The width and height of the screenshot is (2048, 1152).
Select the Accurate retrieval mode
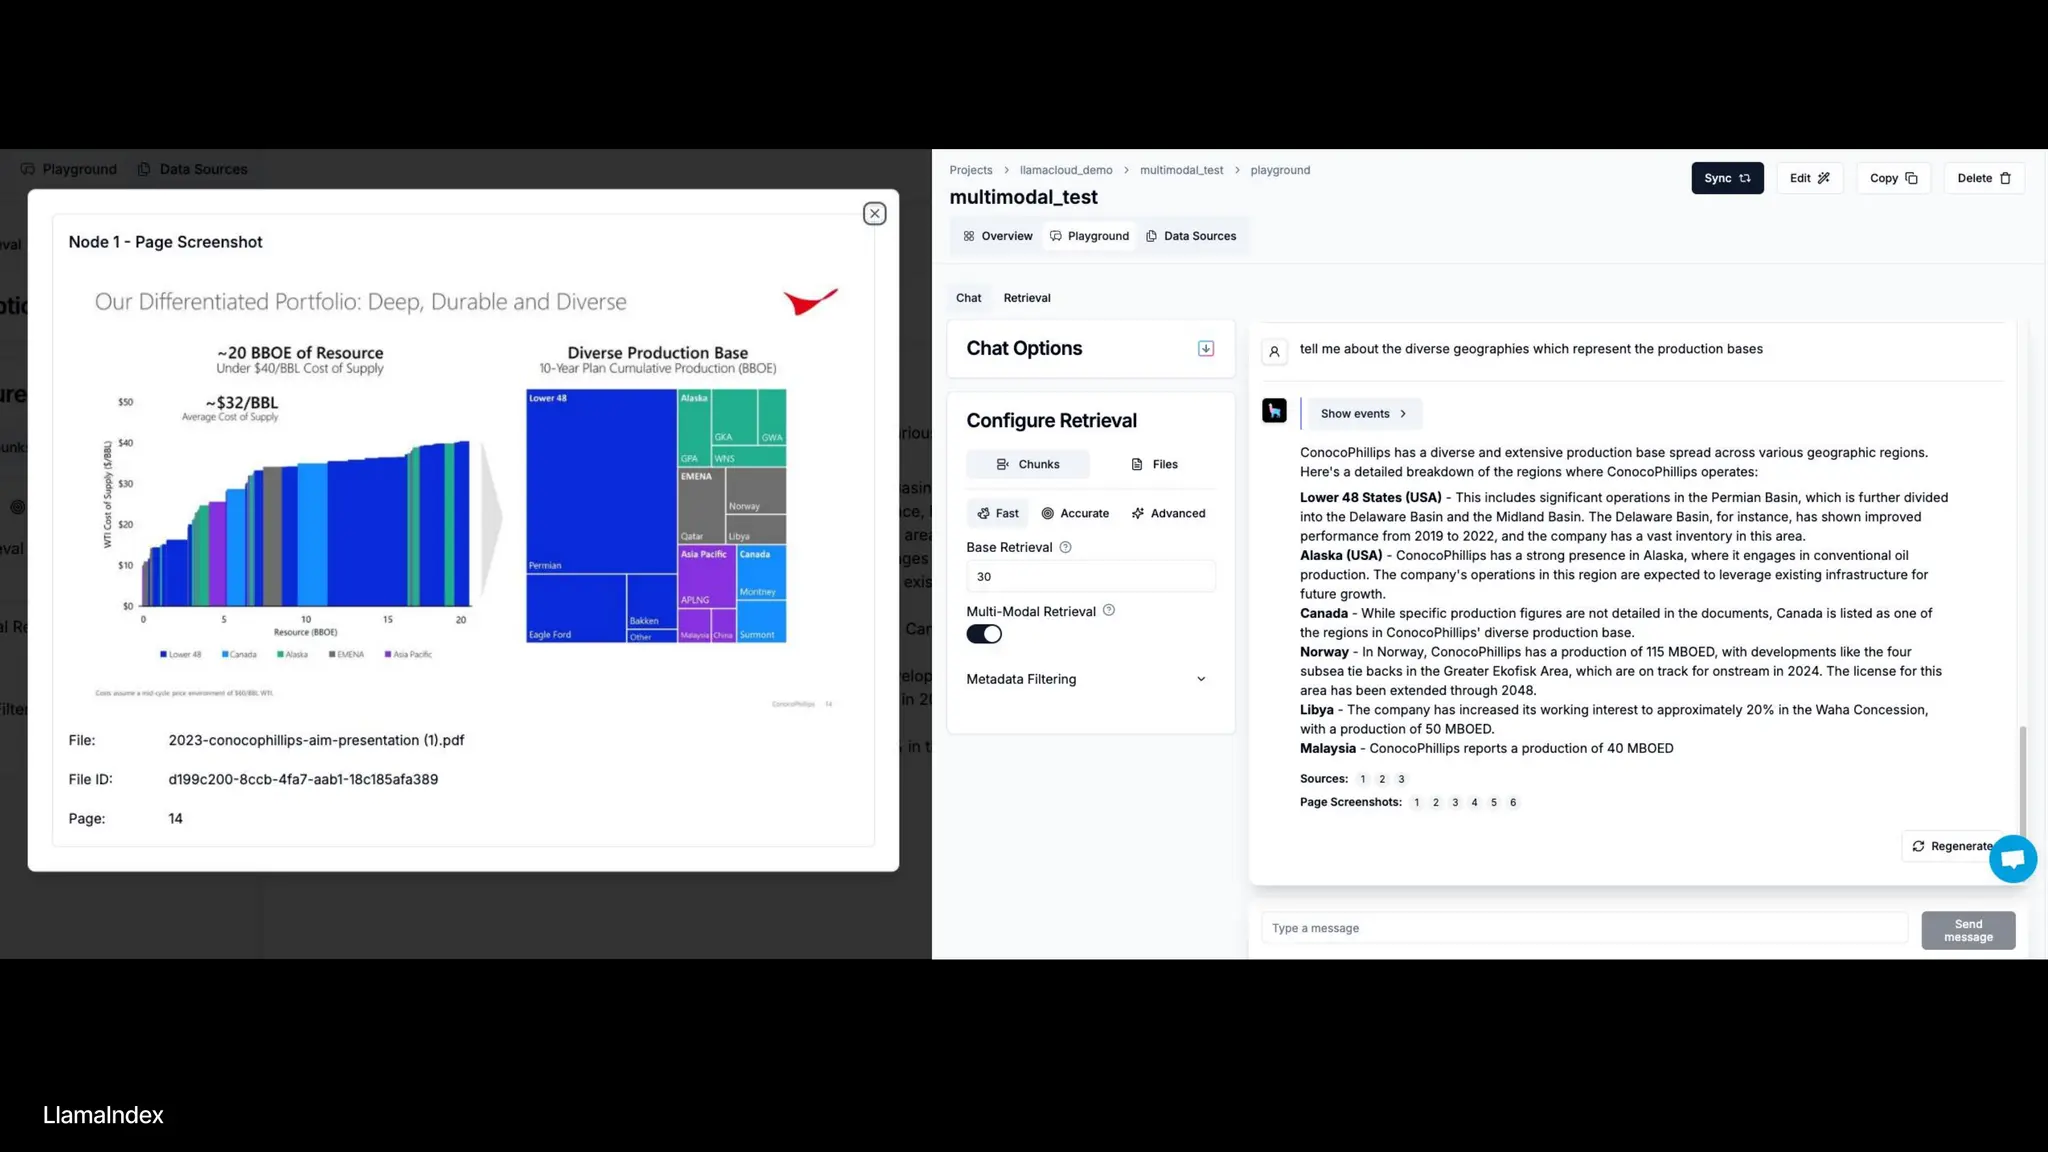(1075, 513)
